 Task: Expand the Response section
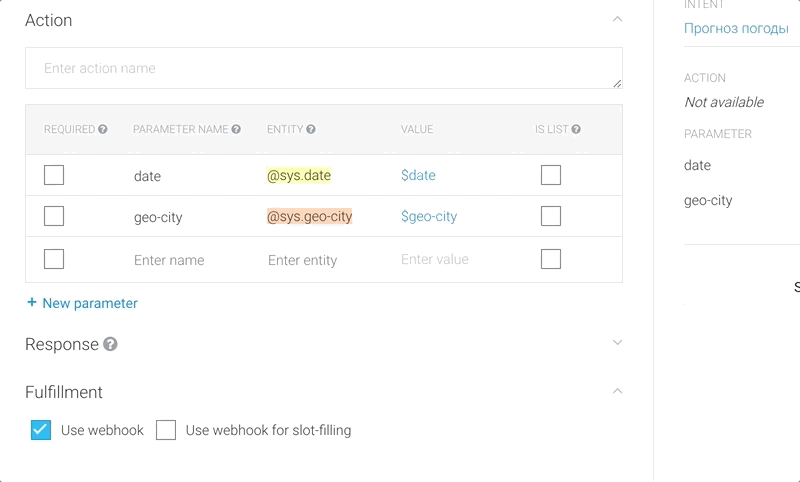click(x=617, y=343)
